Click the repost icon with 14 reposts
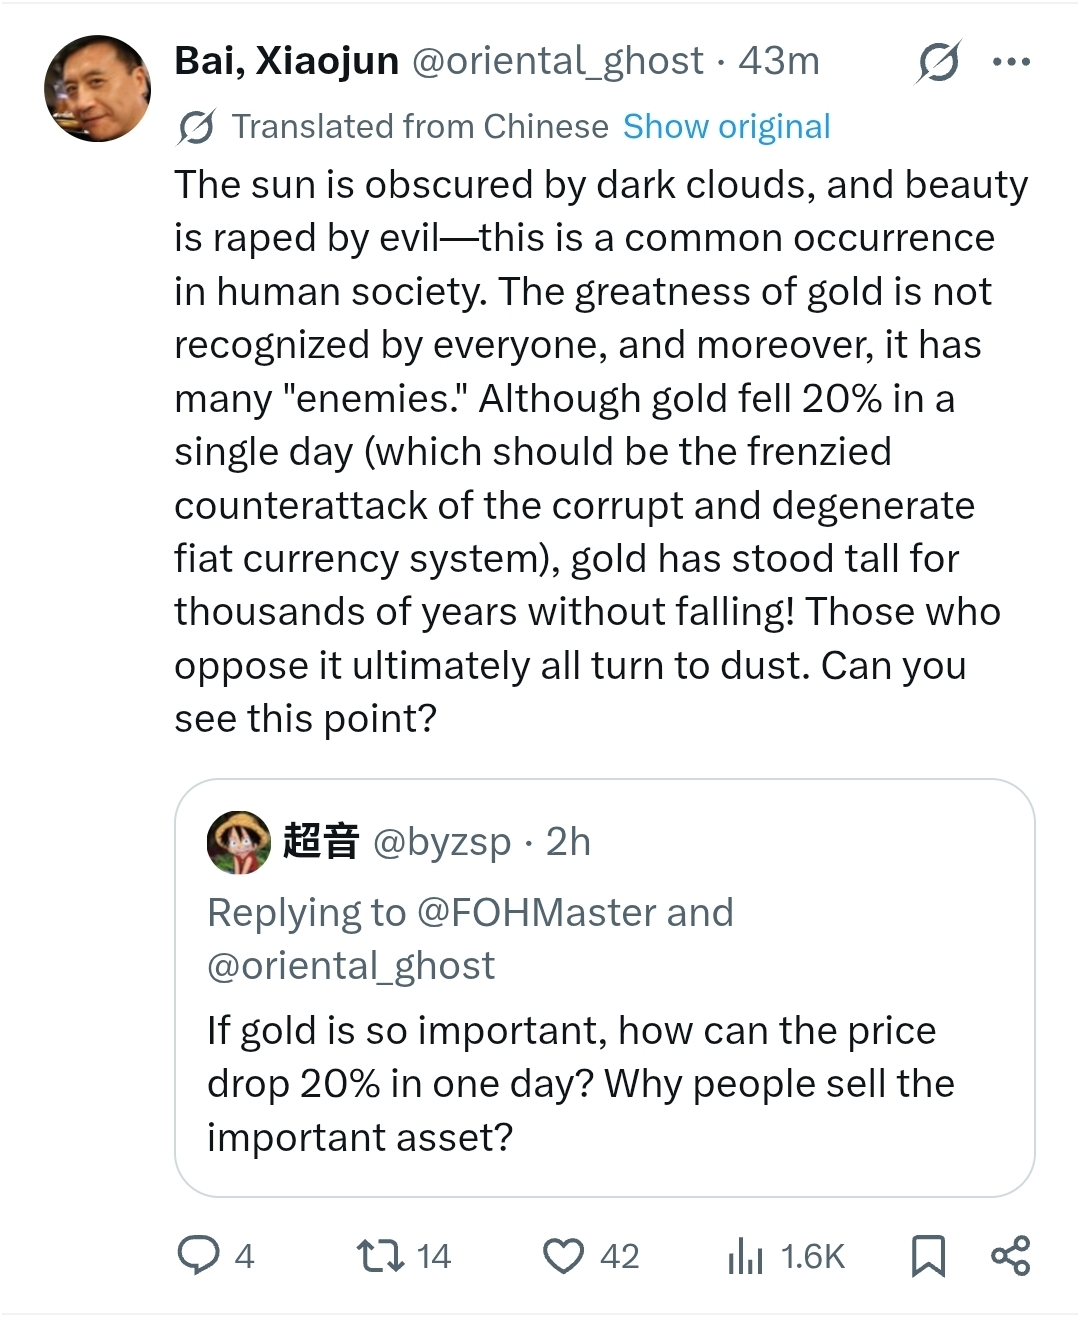 [380, 1255]
